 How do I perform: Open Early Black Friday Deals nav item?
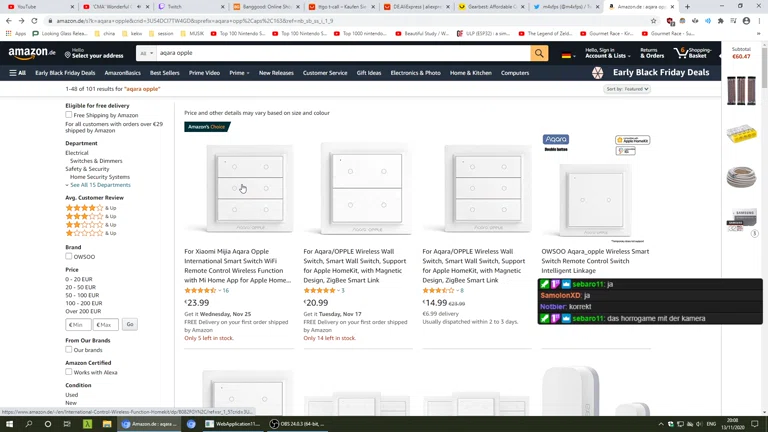(65, 73)
